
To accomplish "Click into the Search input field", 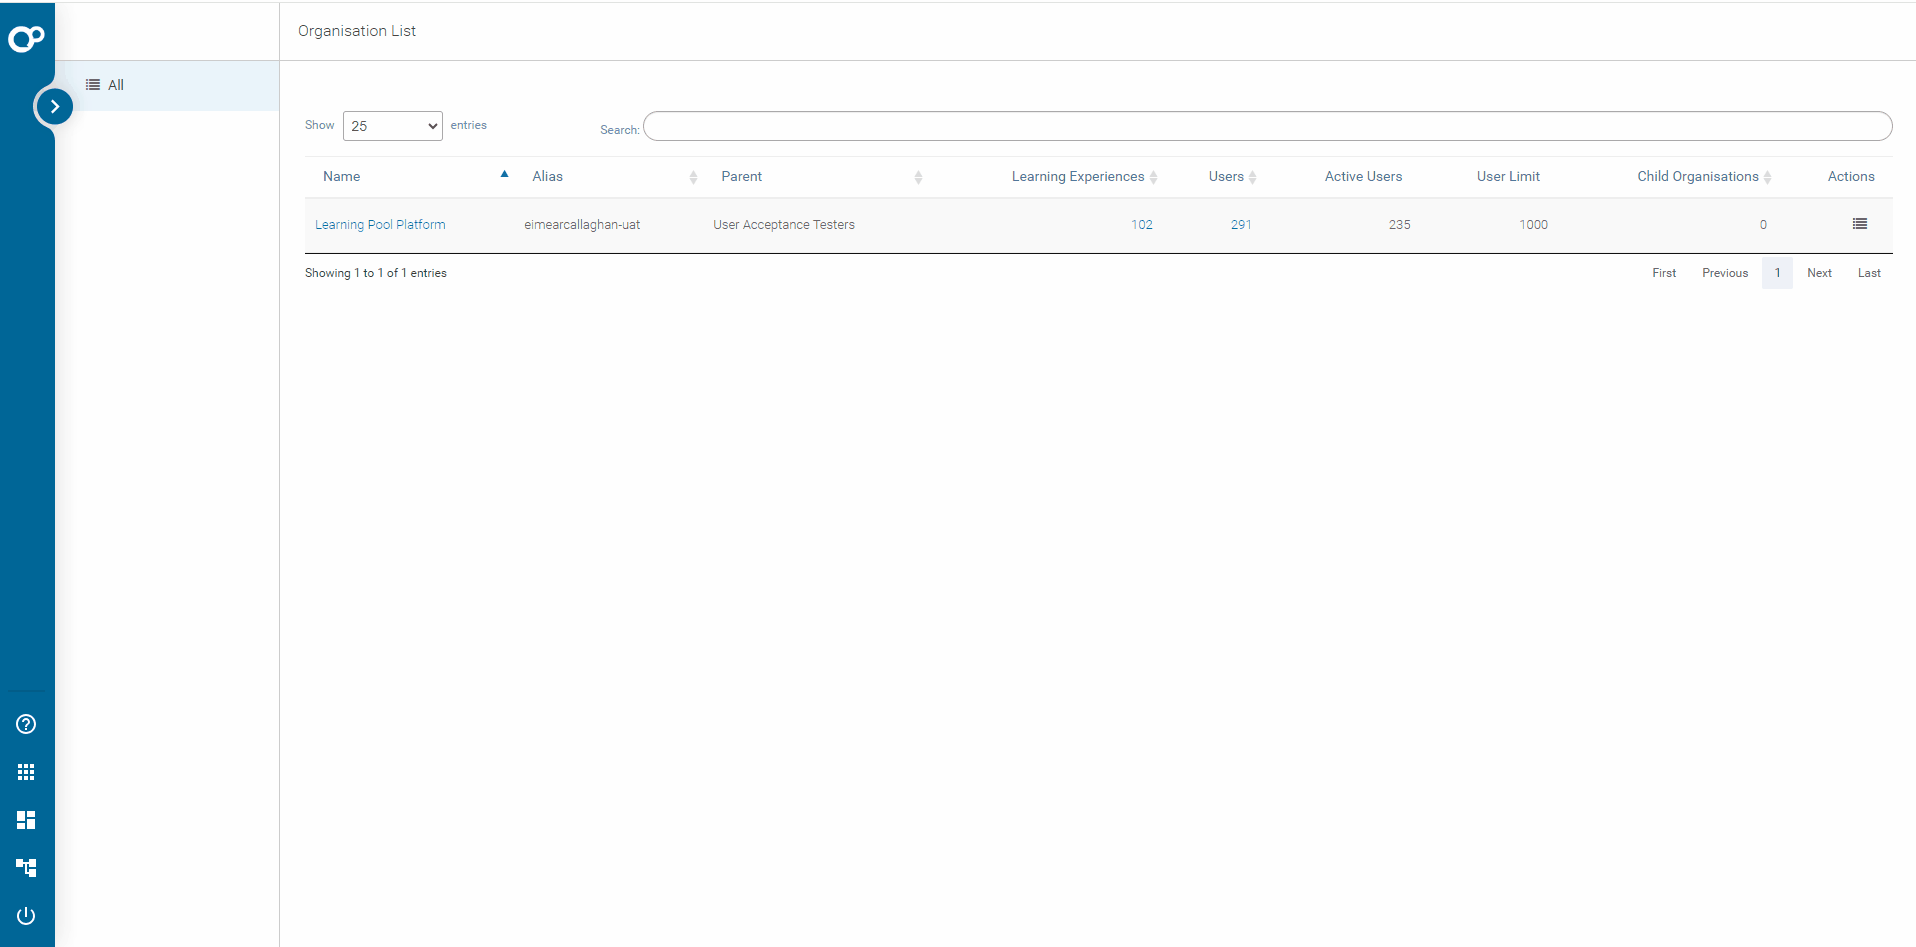I will [x=1266, y=126].
